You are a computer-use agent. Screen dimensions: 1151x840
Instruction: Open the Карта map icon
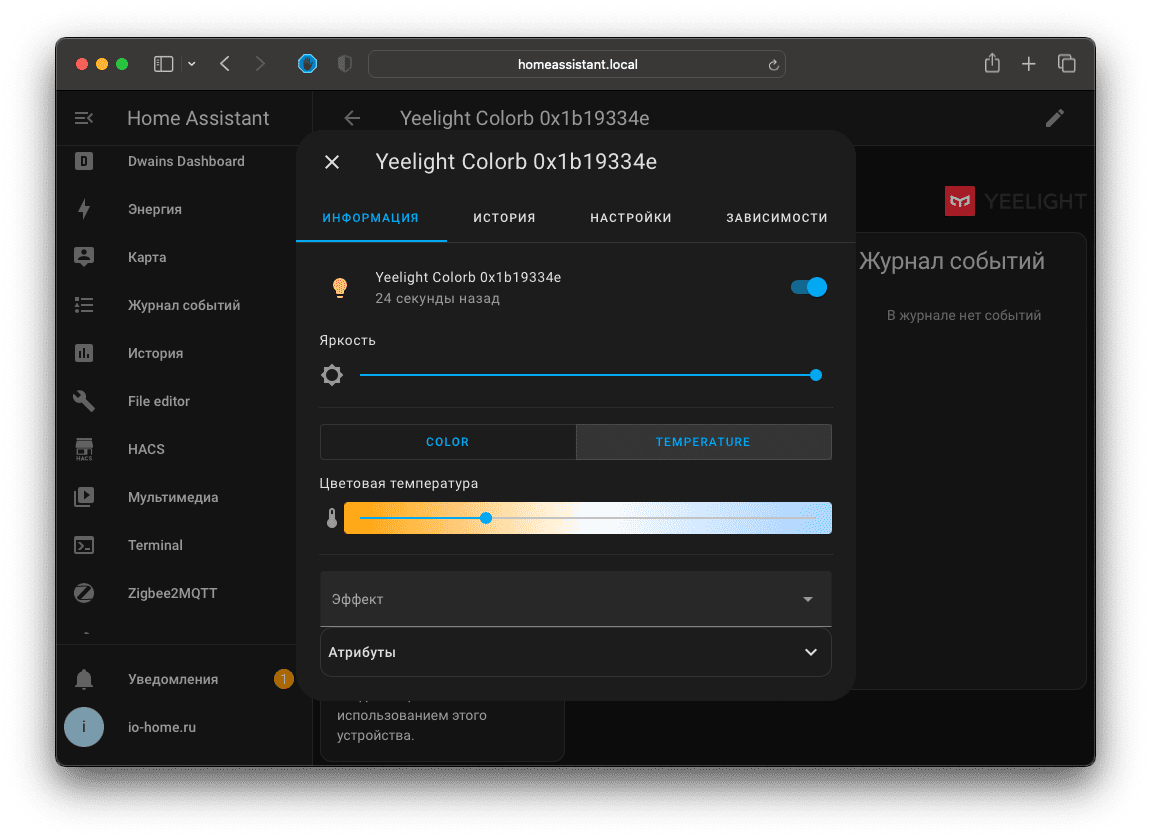(x=84, y=257)
